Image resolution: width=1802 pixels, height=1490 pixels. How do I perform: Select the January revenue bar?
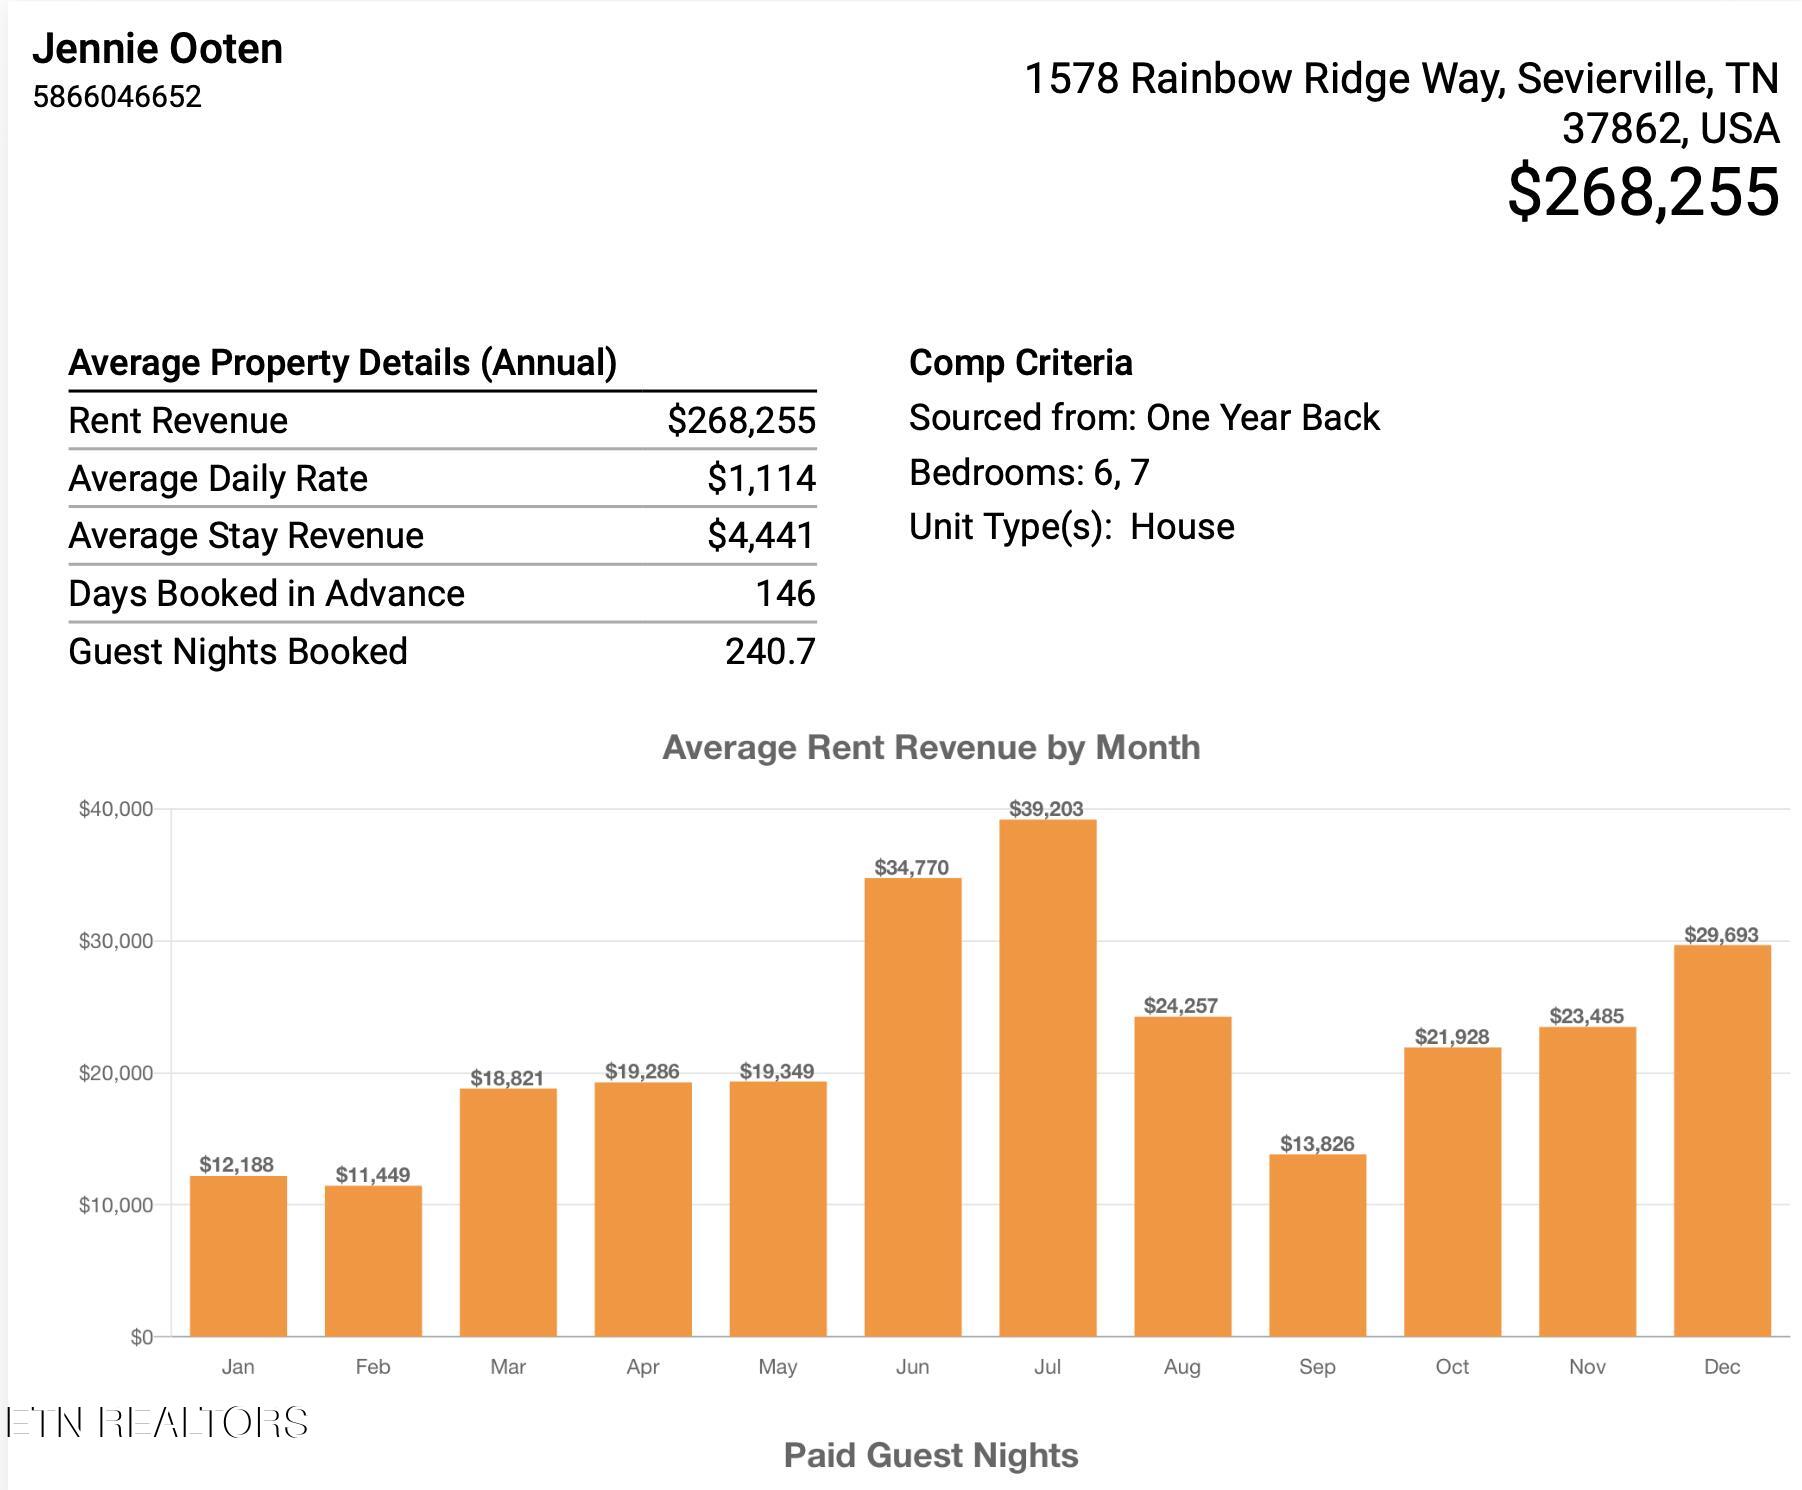click(238, 1256)
